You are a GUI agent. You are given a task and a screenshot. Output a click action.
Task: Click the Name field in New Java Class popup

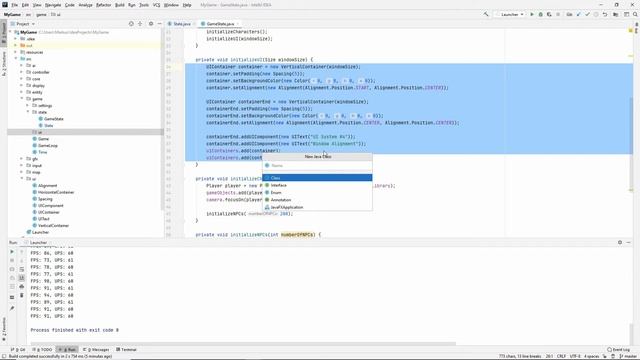[x=317, y=165]
